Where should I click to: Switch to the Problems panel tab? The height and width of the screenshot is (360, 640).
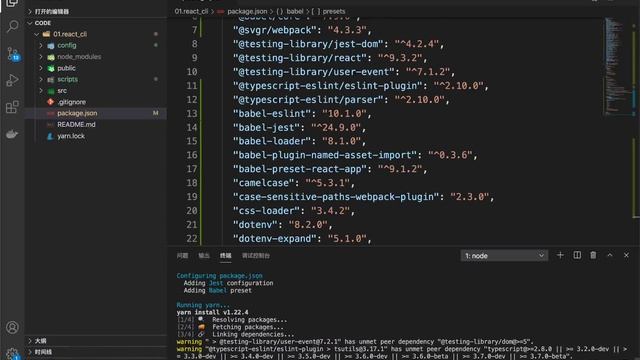pyautogui.click(x=182, y=256)
